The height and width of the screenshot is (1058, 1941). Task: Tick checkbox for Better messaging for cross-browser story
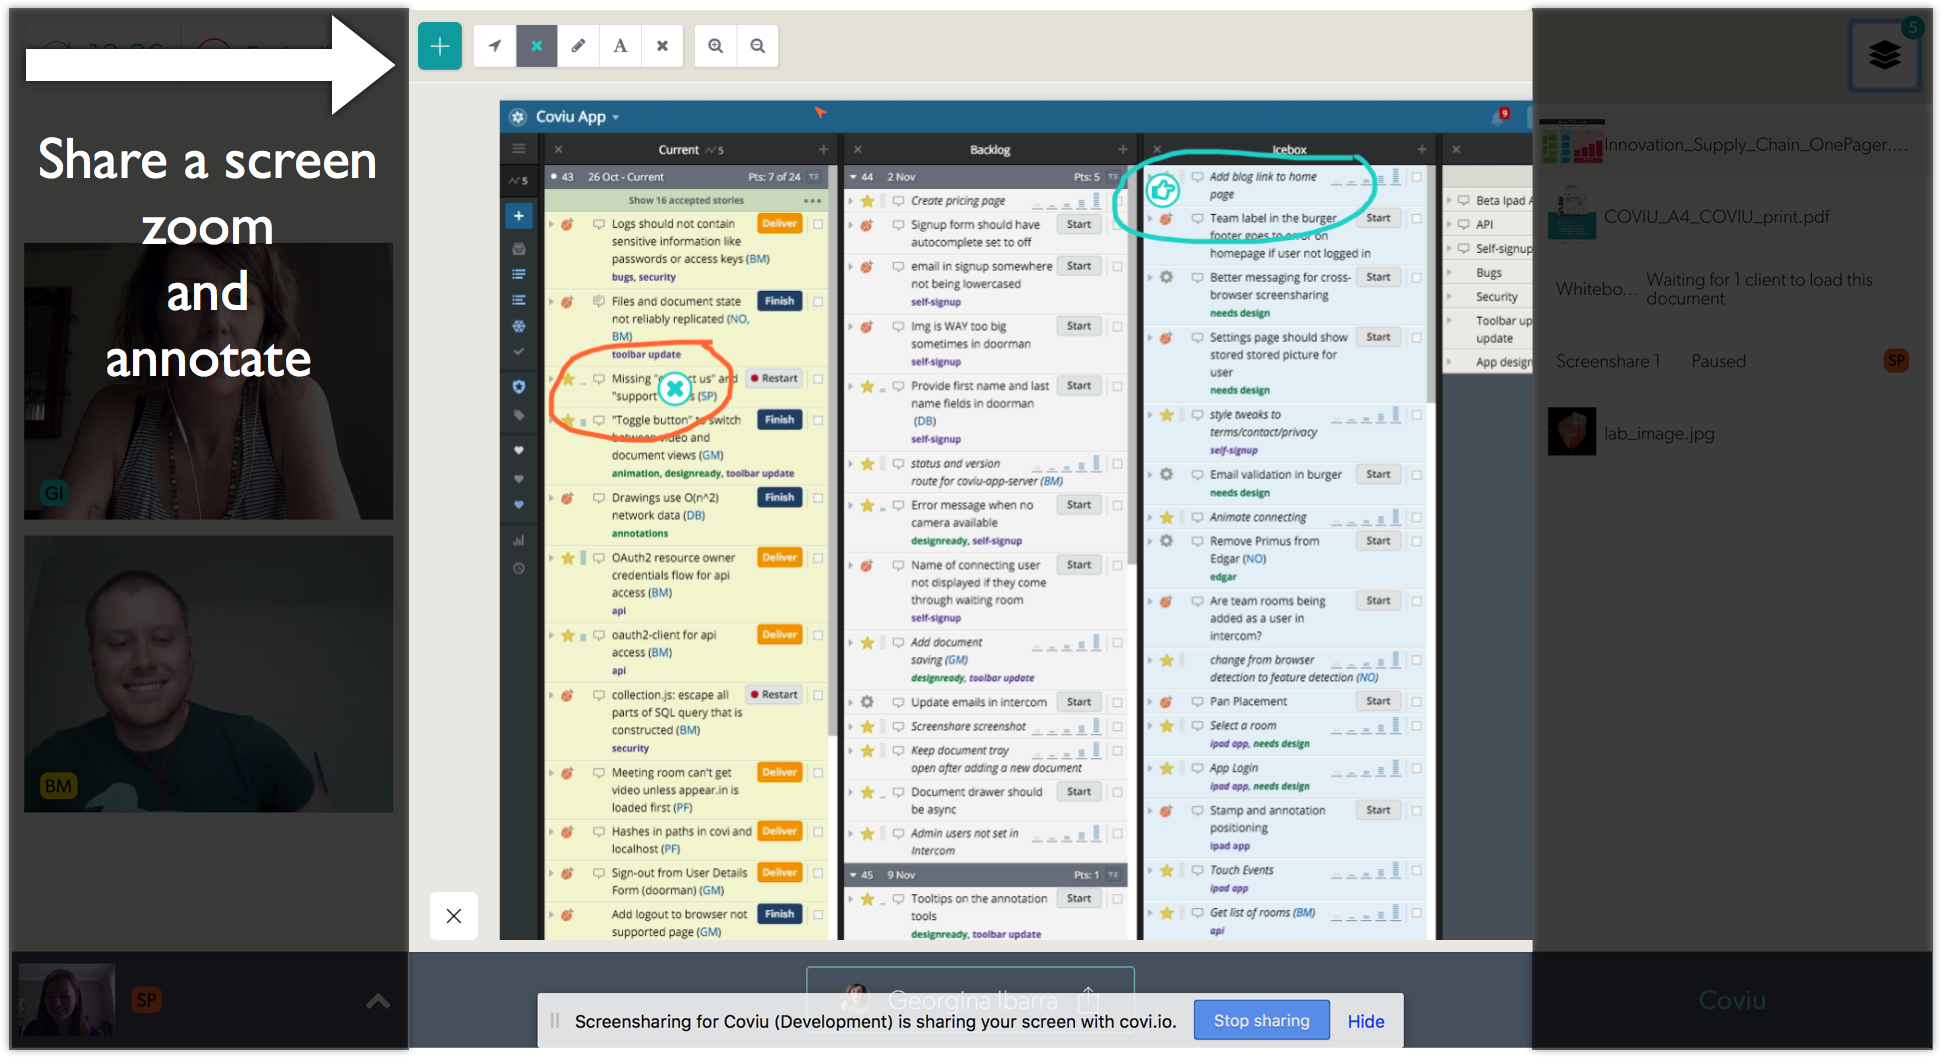[x=1416, y=278]
